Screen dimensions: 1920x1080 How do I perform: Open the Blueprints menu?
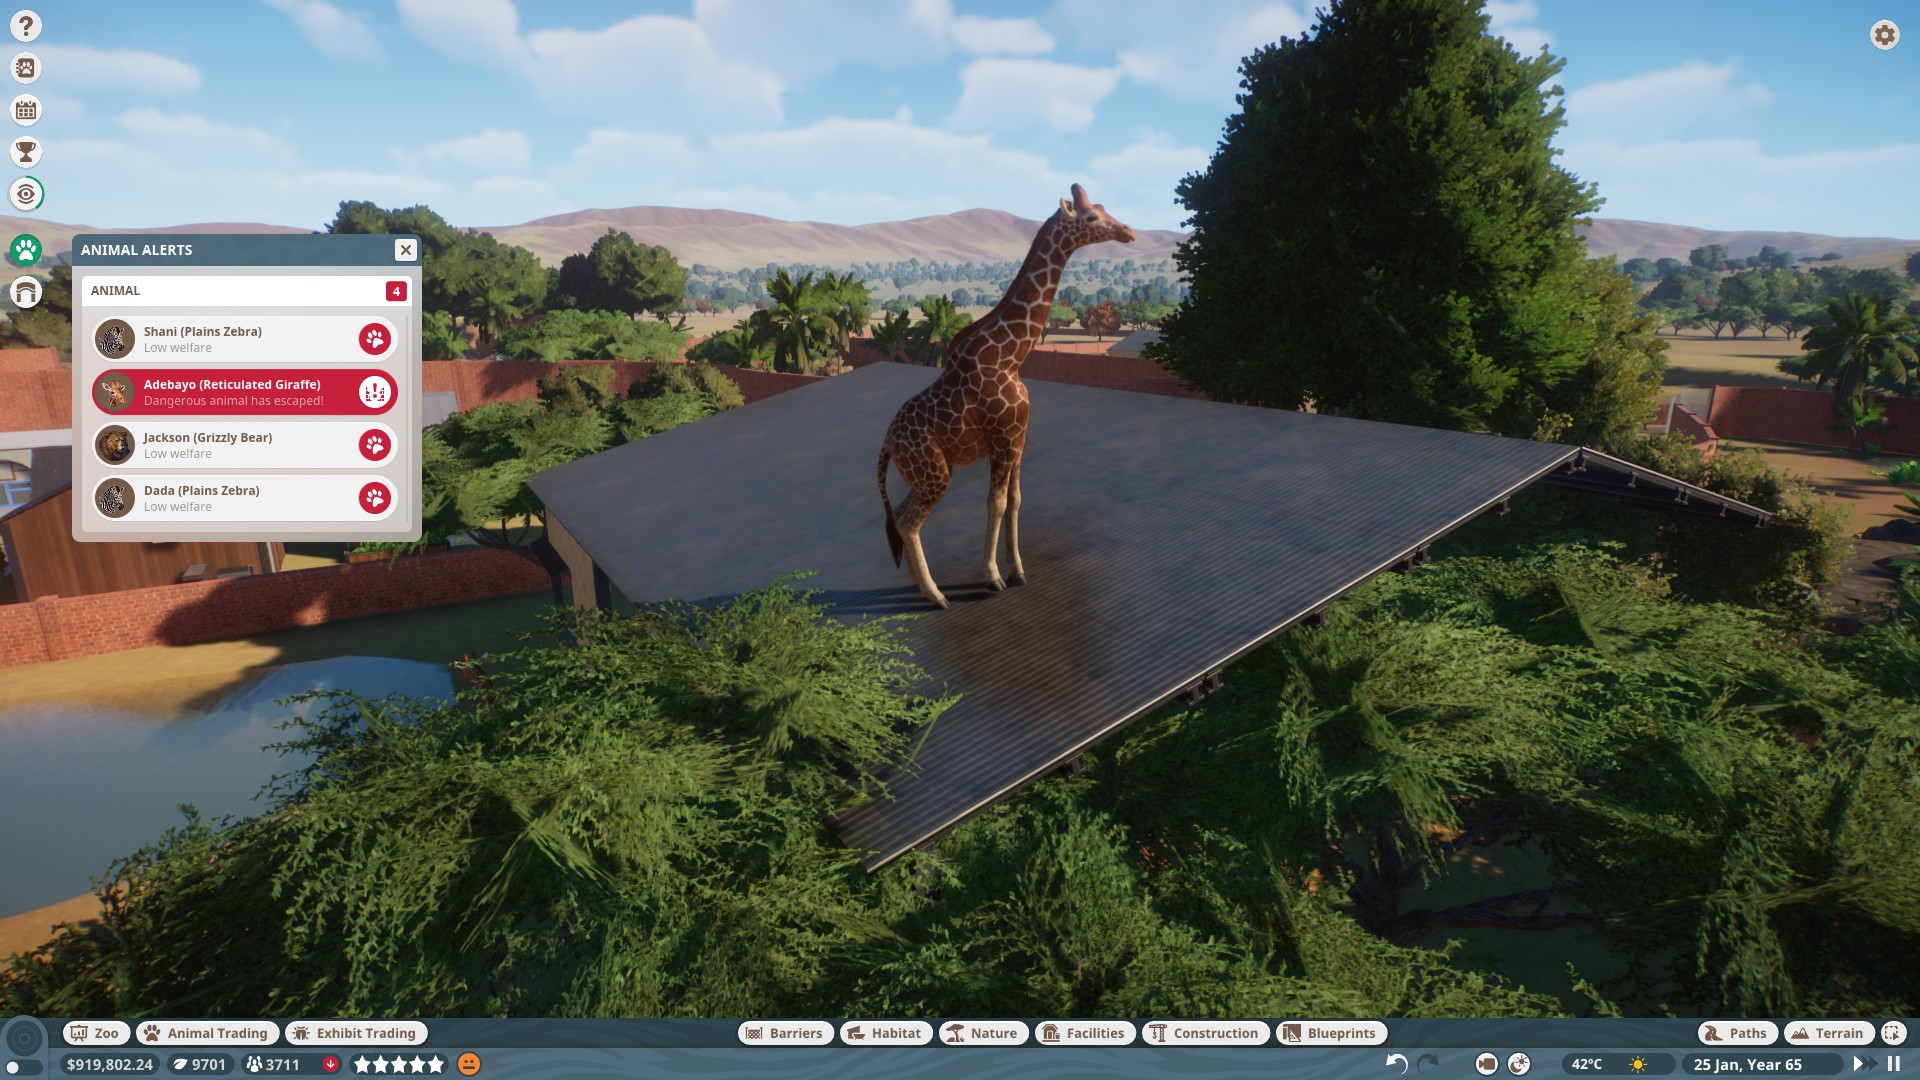1331,1033
